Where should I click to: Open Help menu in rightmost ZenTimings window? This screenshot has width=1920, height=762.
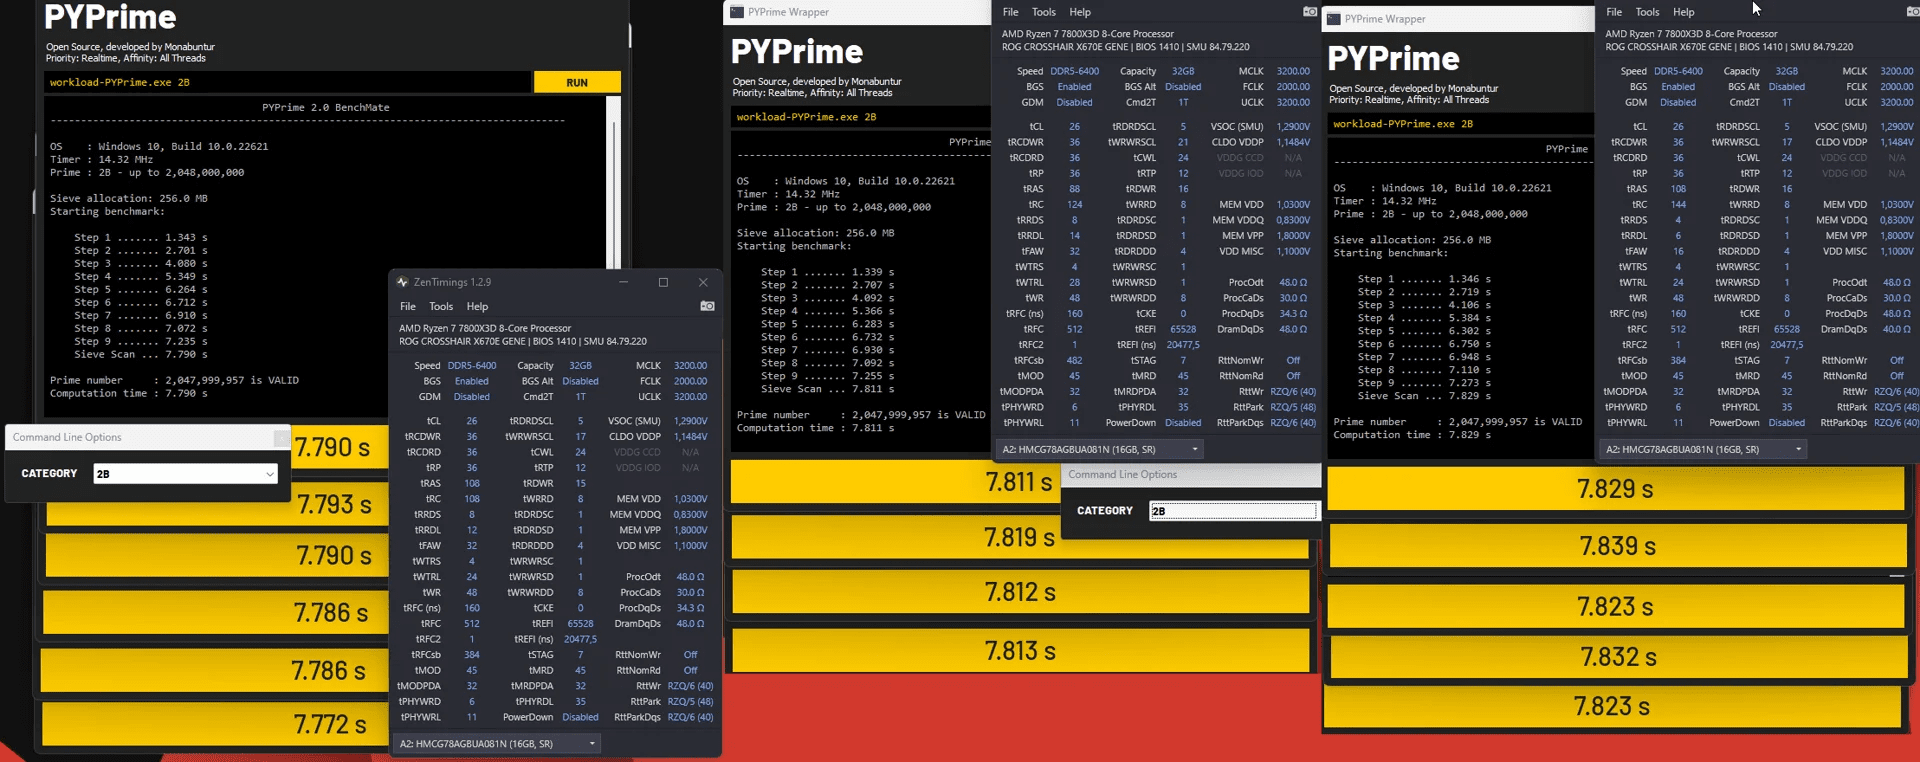click(x=1684, y=12)
